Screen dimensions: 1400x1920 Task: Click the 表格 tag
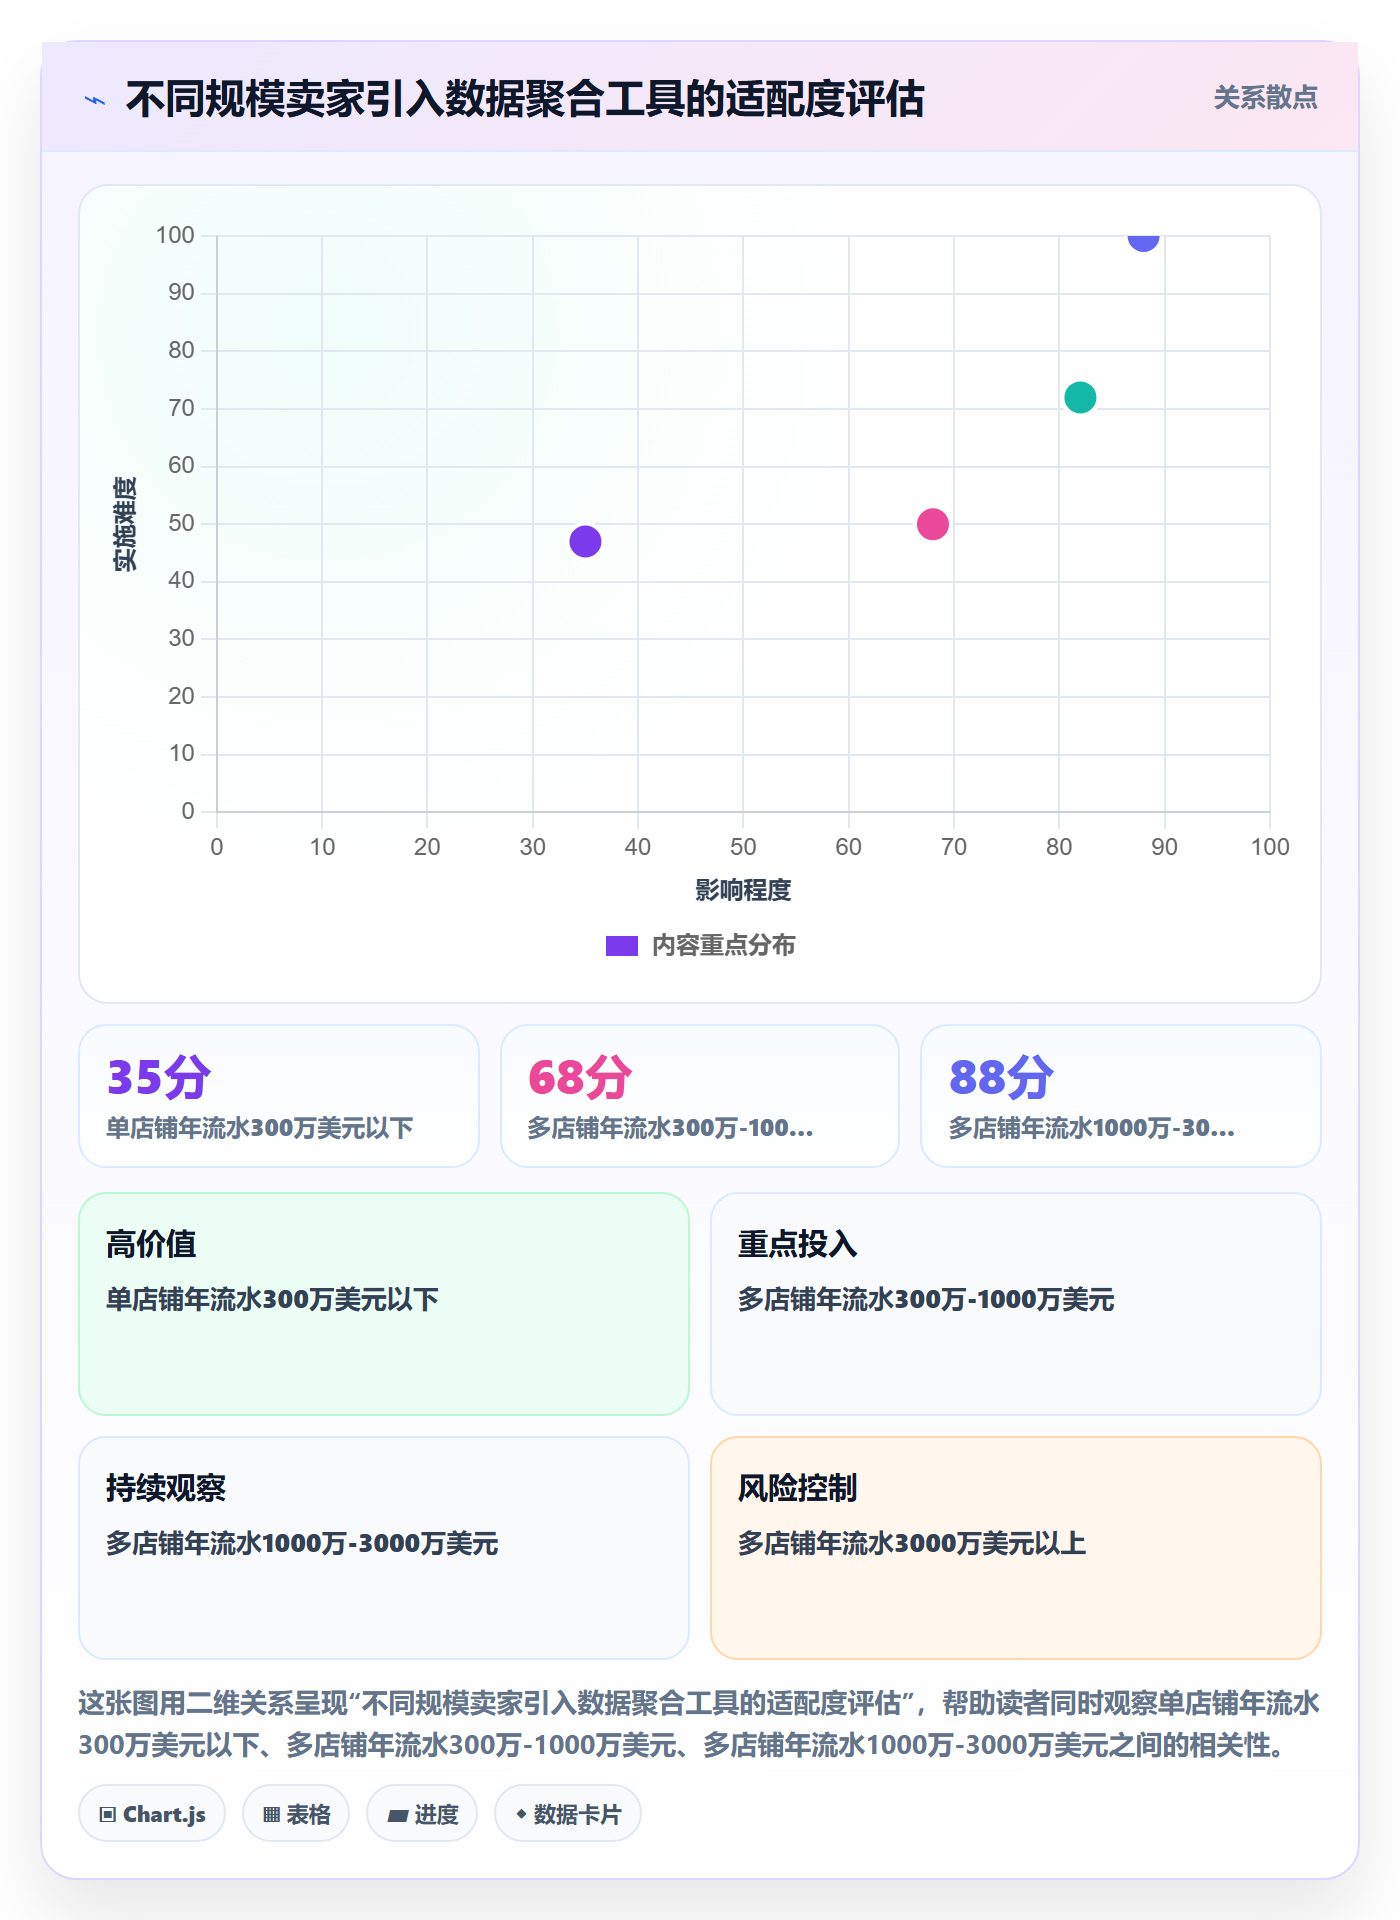[x=296, y=1814]
